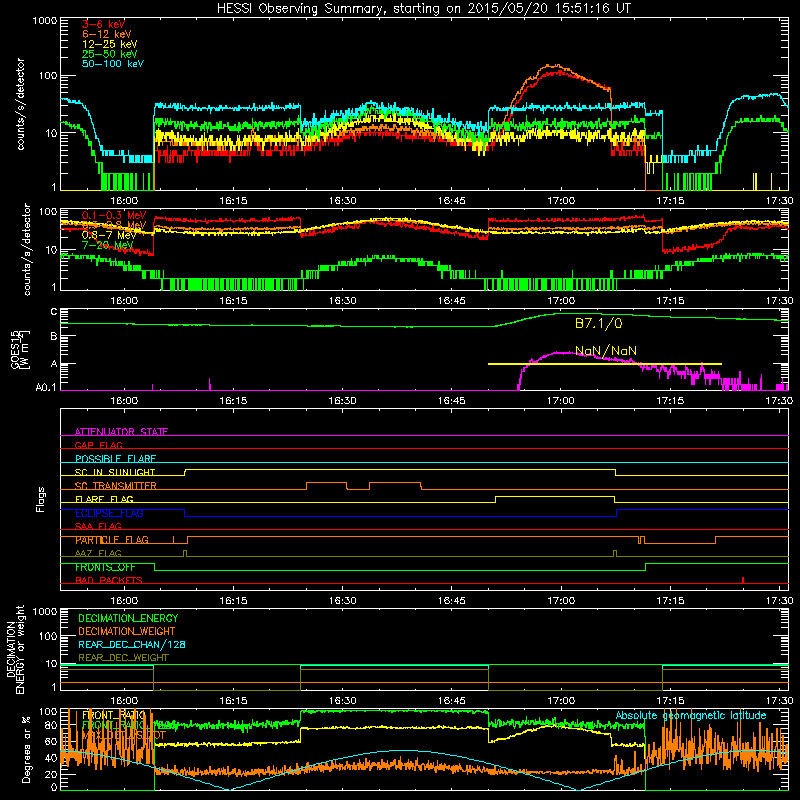Click the Degrees or % axis title

pyautogui.click(x=26, y=748)
